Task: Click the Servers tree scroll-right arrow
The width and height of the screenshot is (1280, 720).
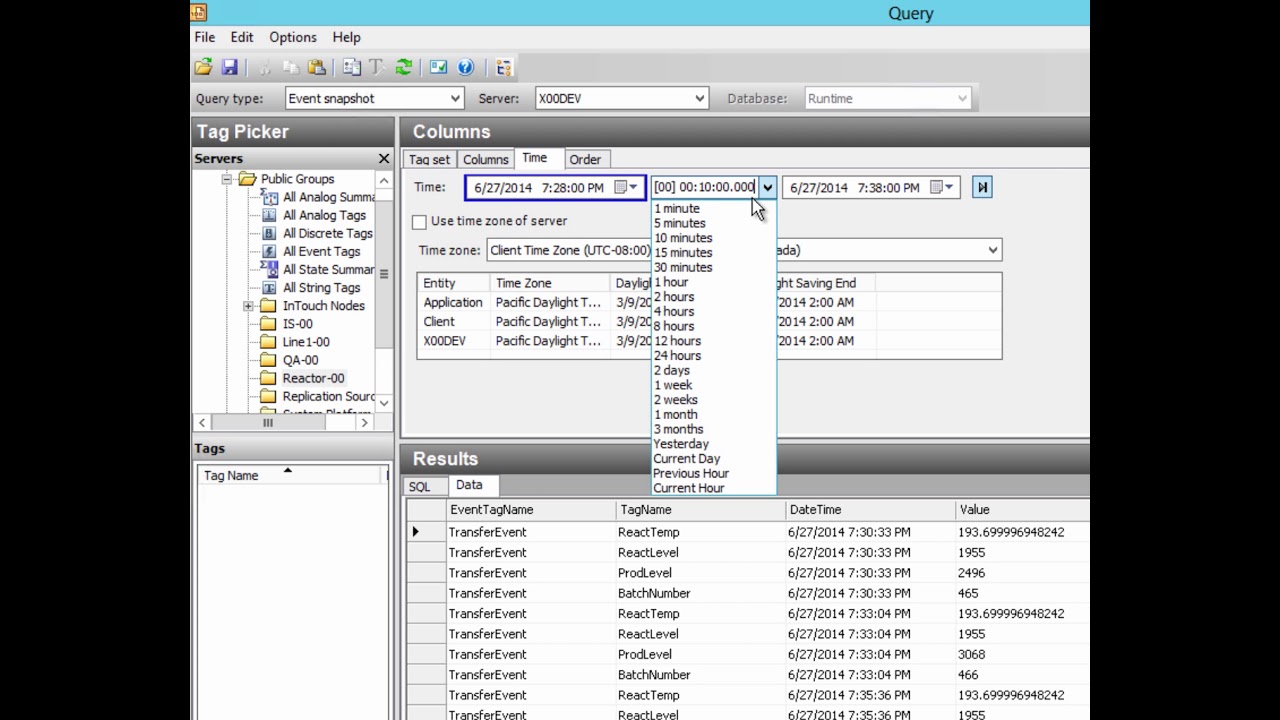Action: point(364,423)
